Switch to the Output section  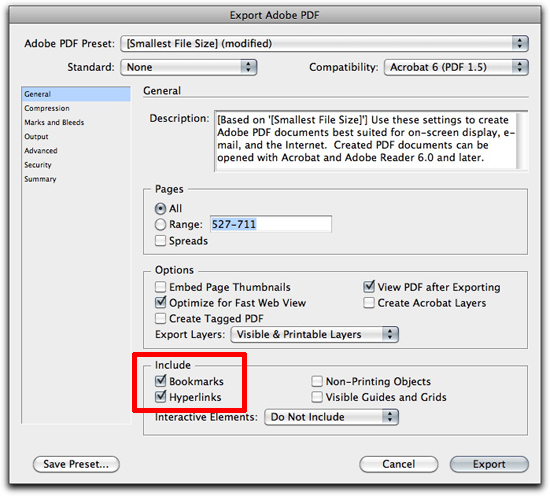pyautogui.click(x=36, y=136)
